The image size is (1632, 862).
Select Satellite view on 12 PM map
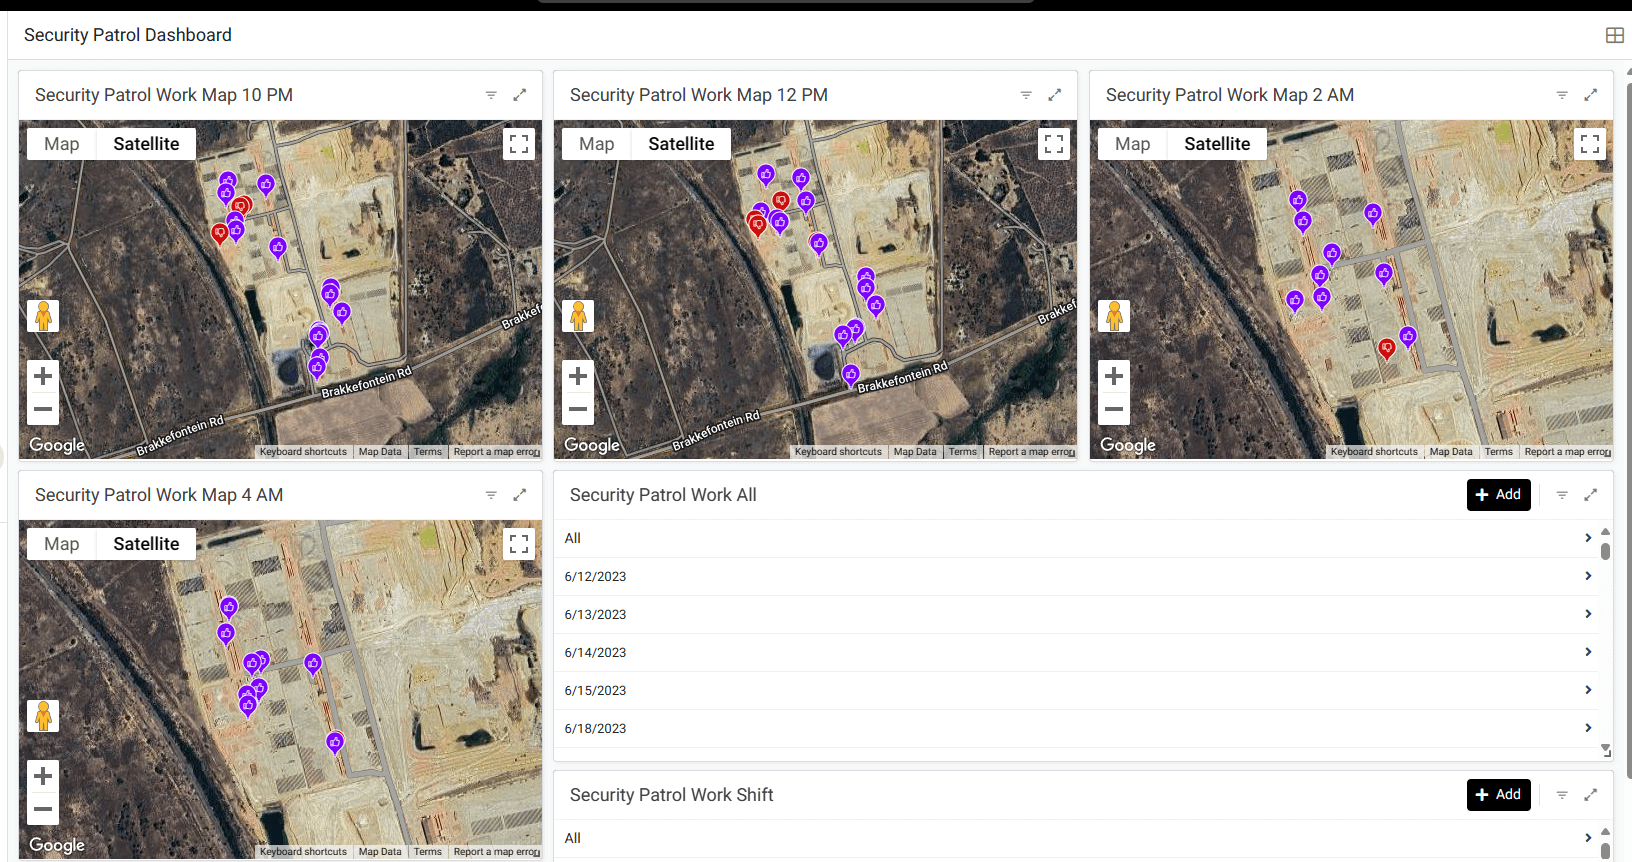tap(681, 144)
